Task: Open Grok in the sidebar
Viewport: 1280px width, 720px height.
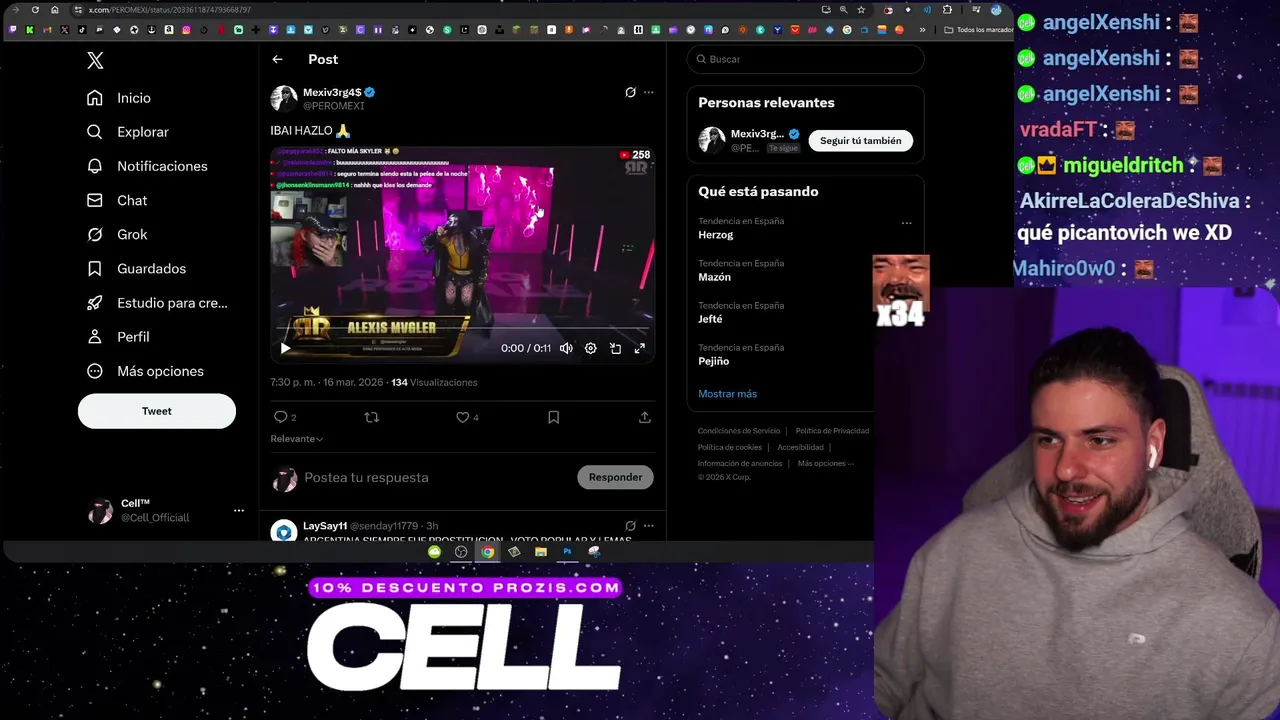Action: point(117,234)
